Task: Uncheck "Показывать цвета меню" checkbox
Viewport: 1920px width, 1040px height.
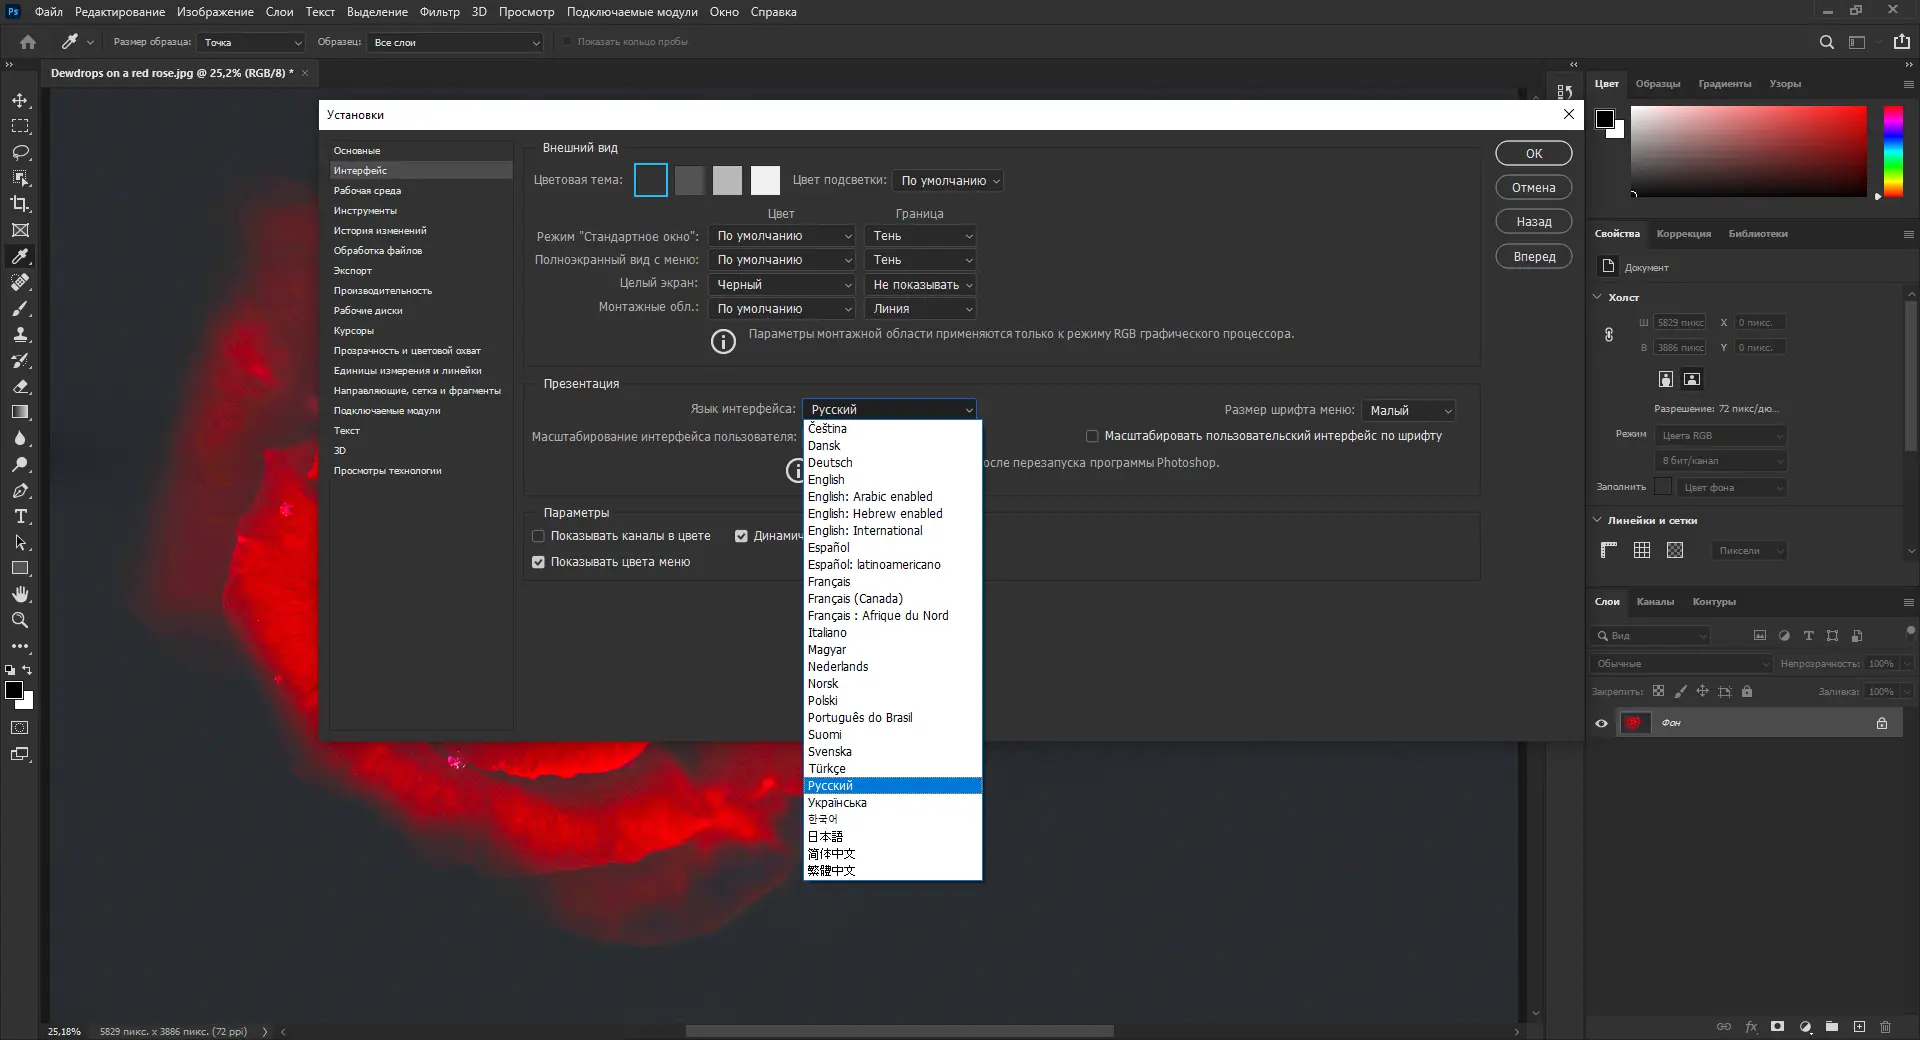Action: [538, 562]
